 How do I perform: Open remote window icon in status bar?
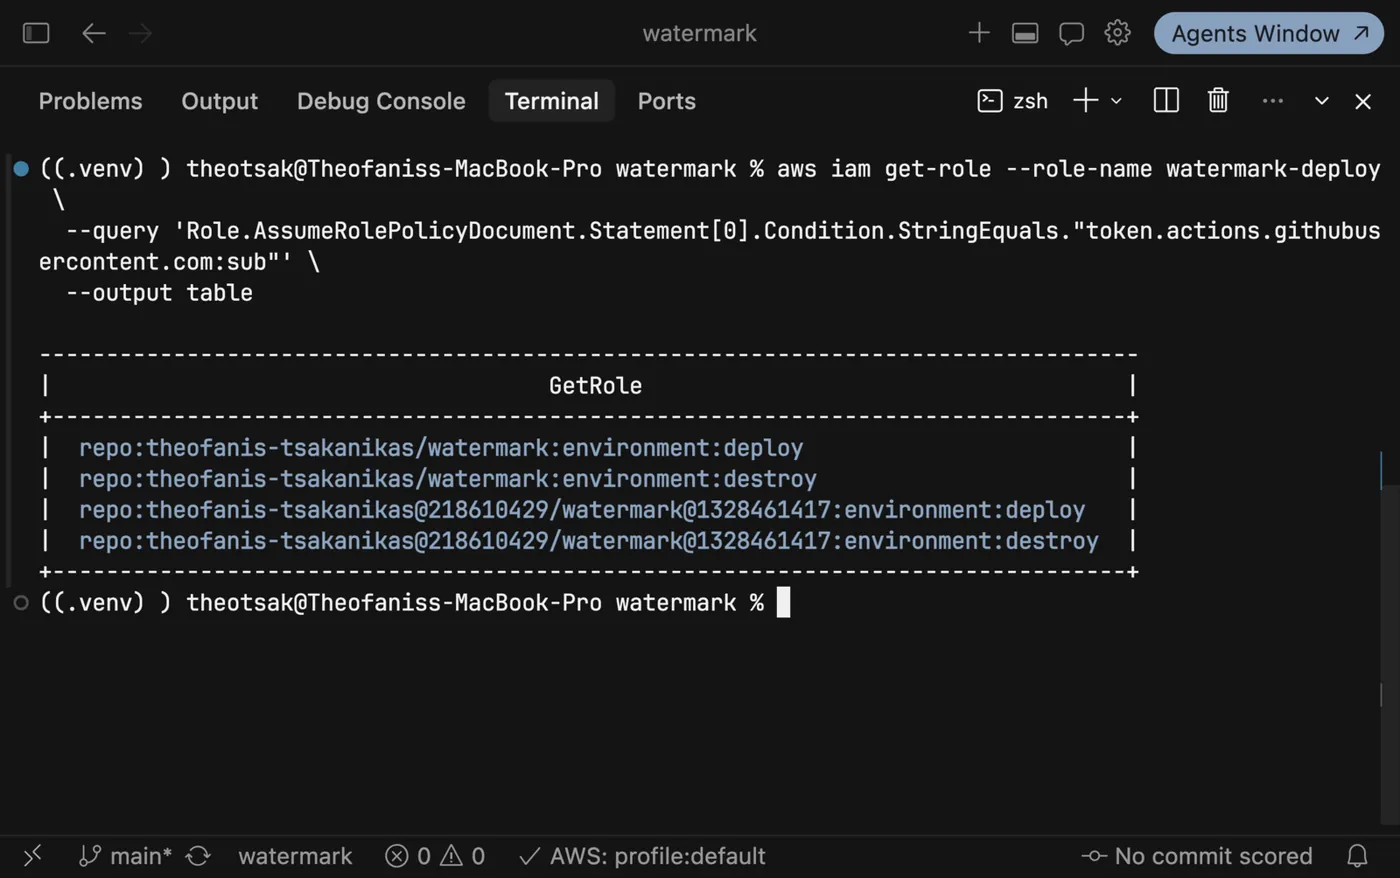click(32, 855)
